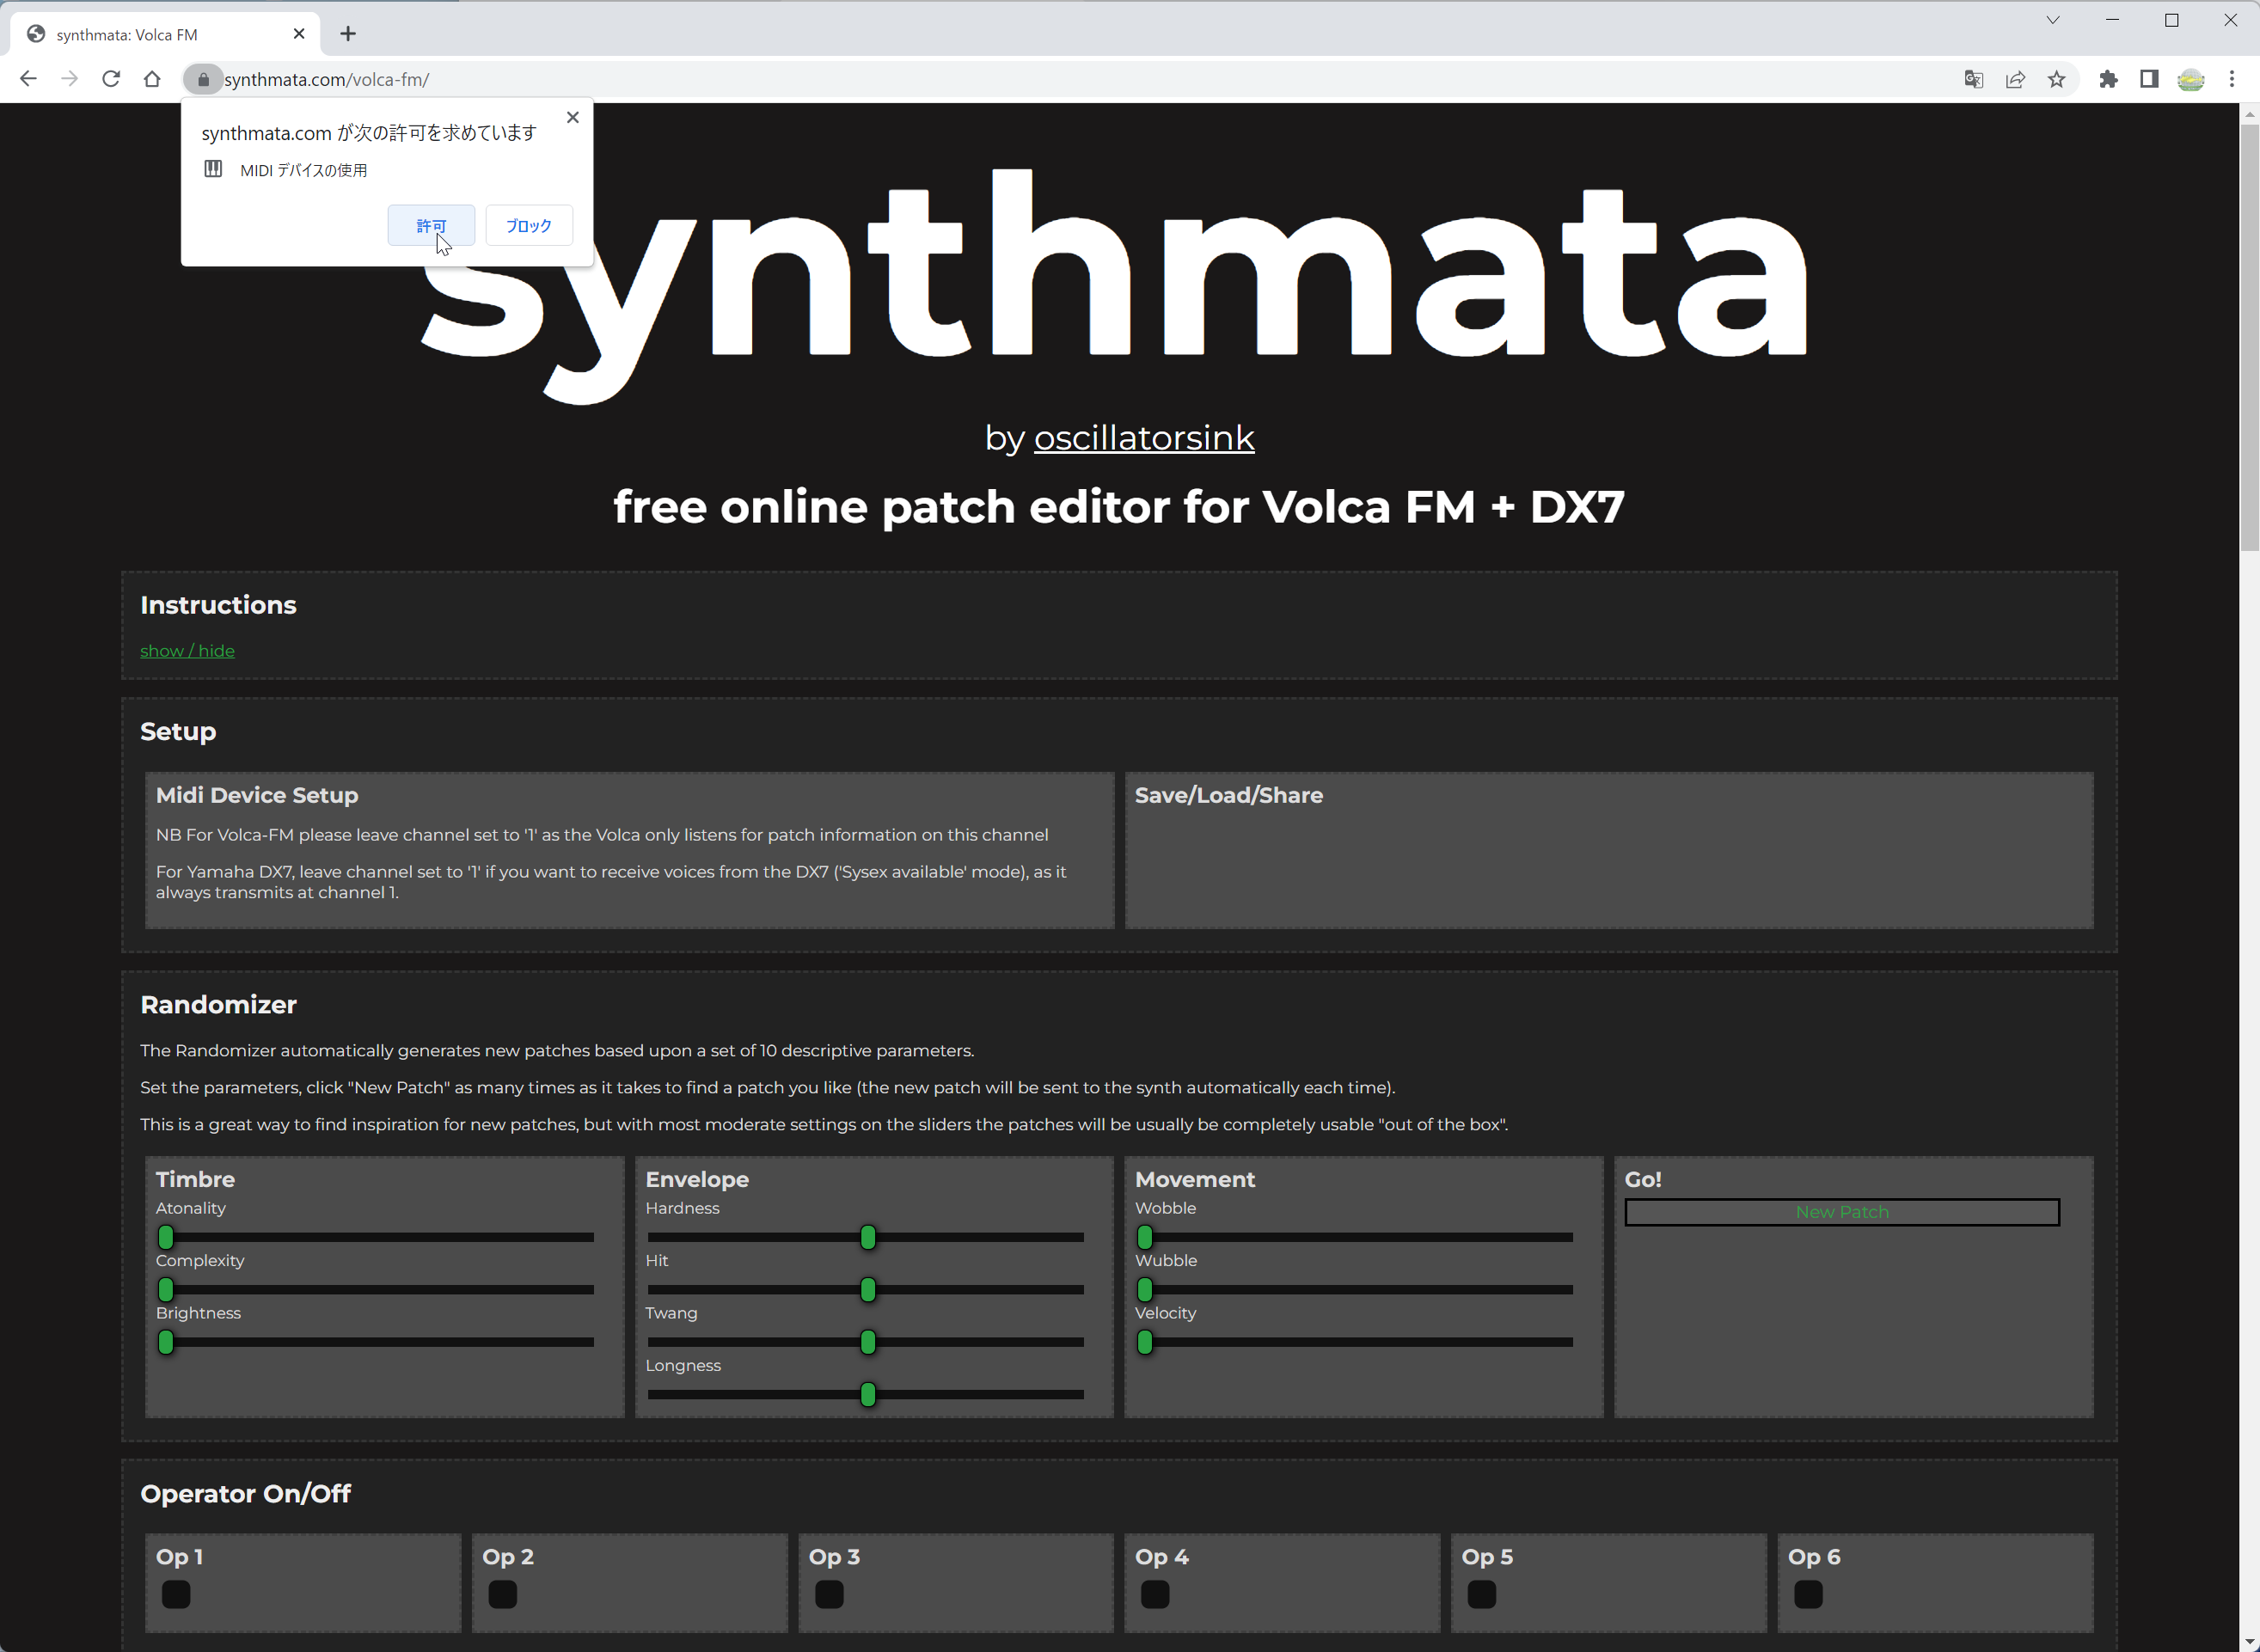Image resolution: width=2260 pixels, height=1652 pixels.
Task: Toggle Op 2 operator checkbox
Action: 502,1594
